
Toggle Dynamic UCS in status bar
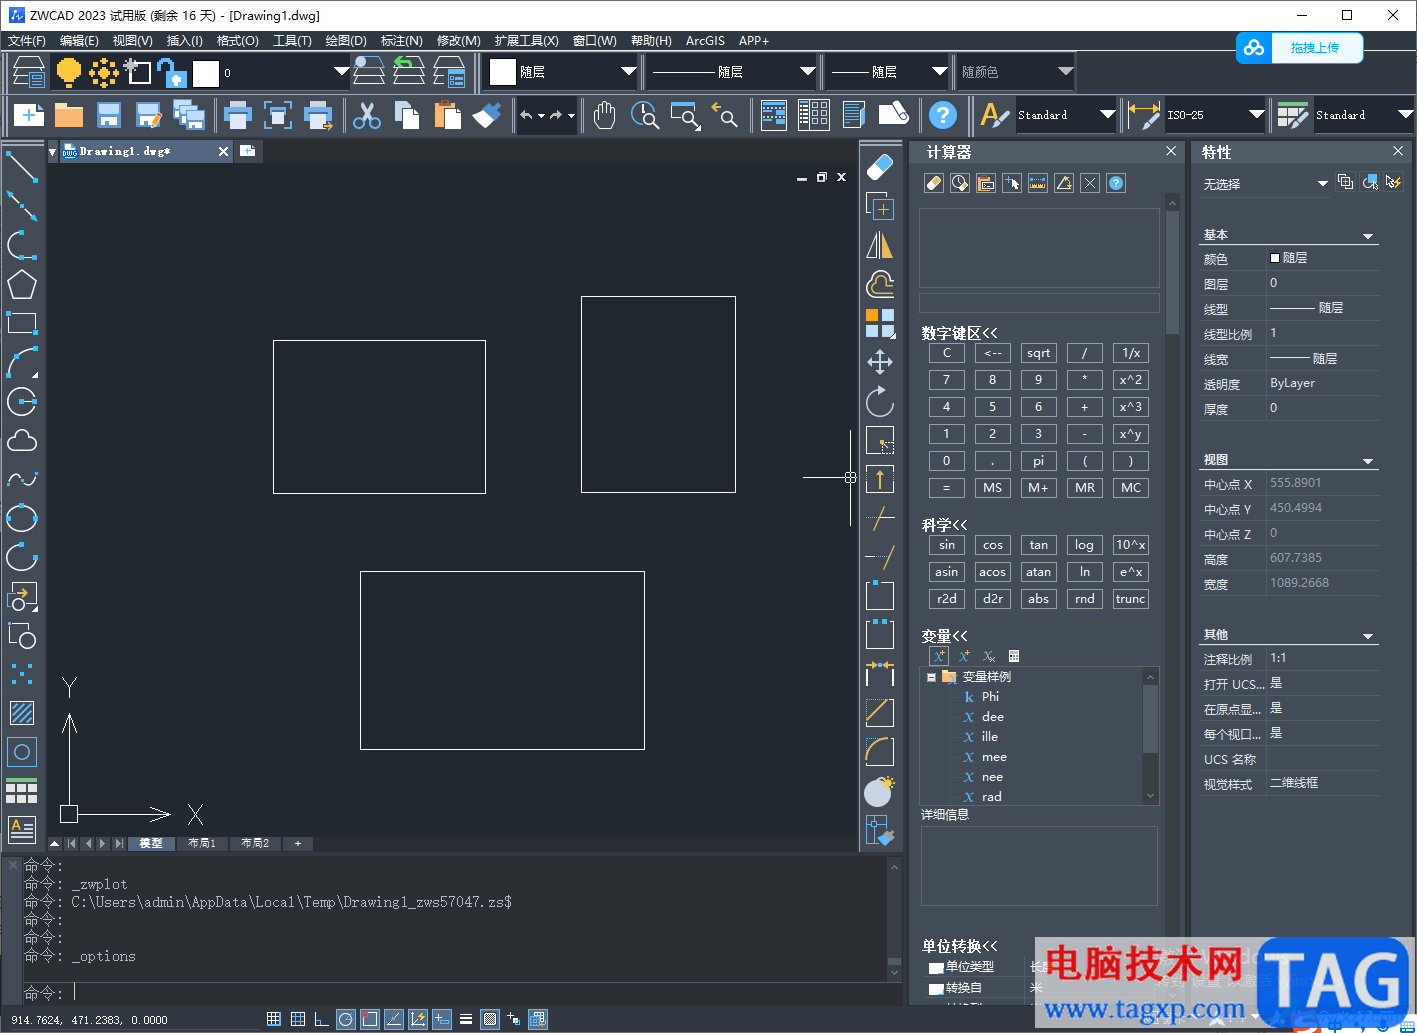click(418, 1019)
